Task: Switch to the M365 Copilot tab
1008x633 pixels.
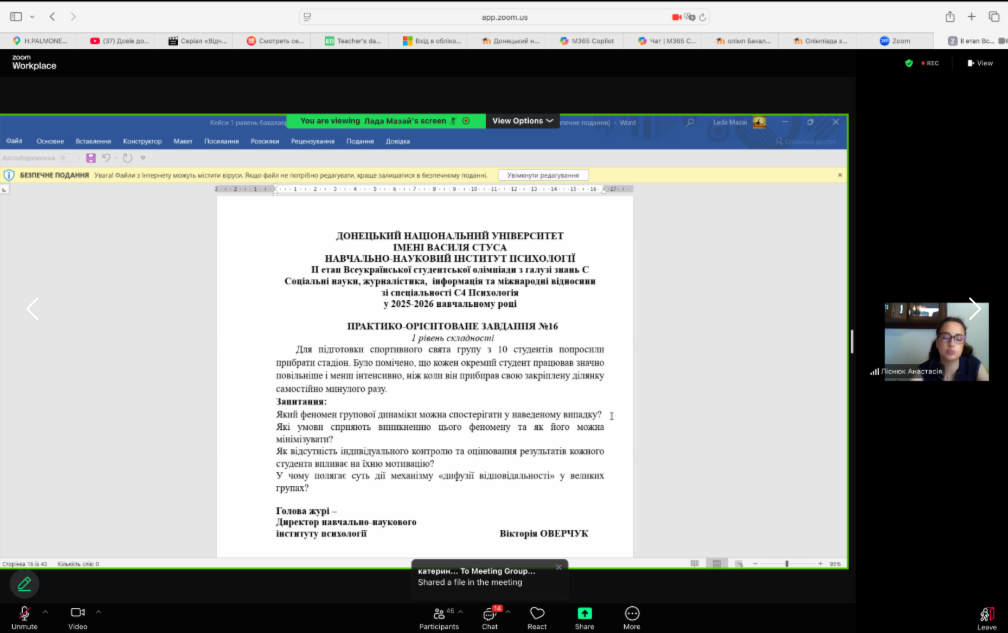Action: pyautogui.click(x=587, y=40)
